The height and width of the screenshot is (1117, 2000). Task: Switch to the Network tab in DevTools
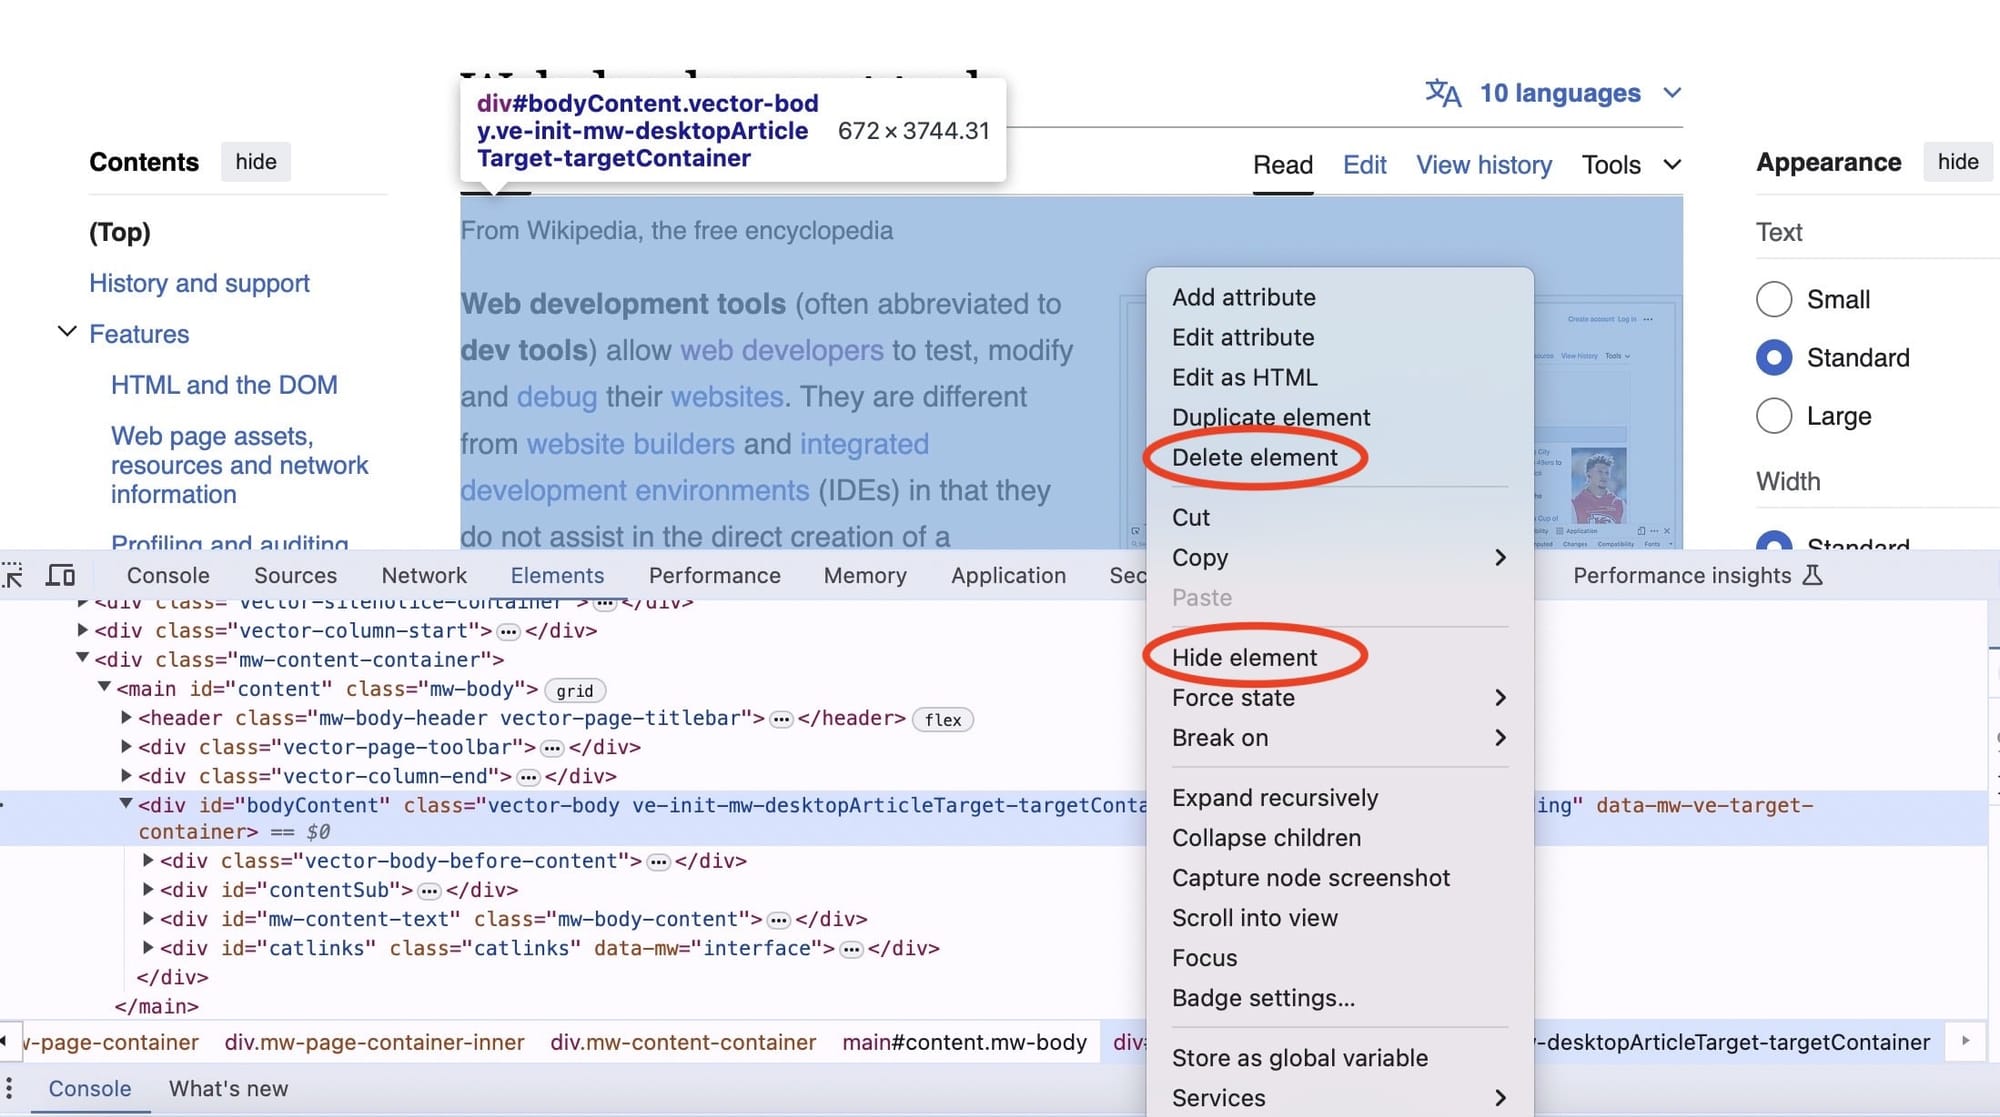click(x=424, y=575)
